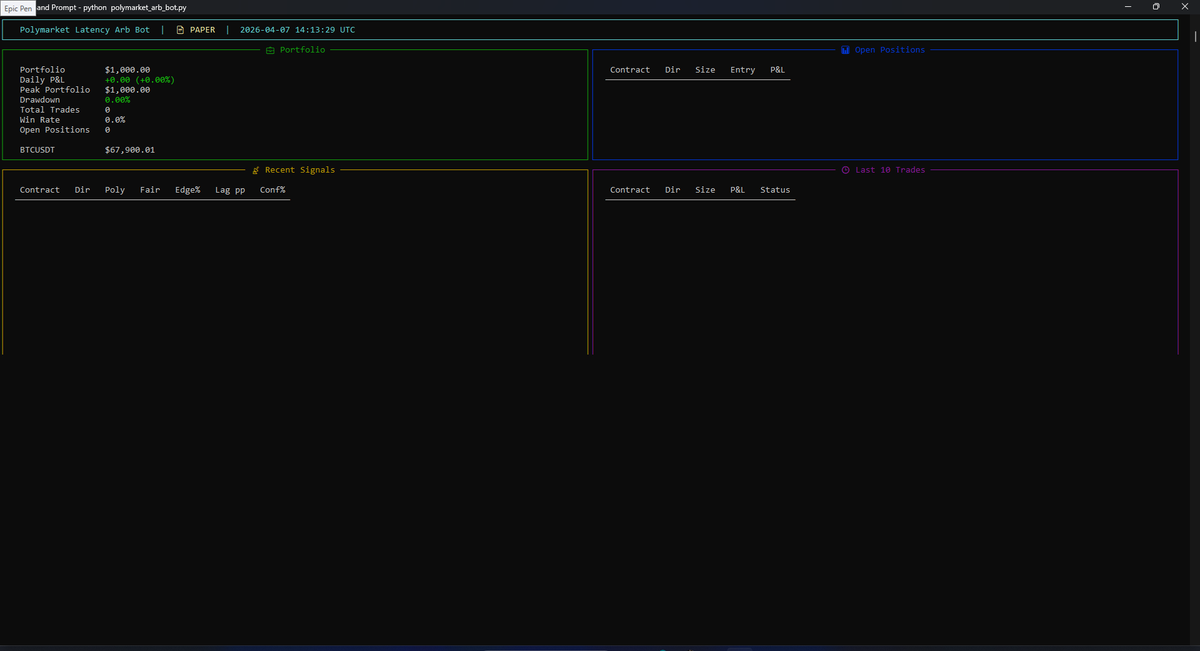This screenshot has height=651, width=1200.
Task: Click Edge% header in Recent Signals table
Action: pyautogui.click(x=188, y=190)
